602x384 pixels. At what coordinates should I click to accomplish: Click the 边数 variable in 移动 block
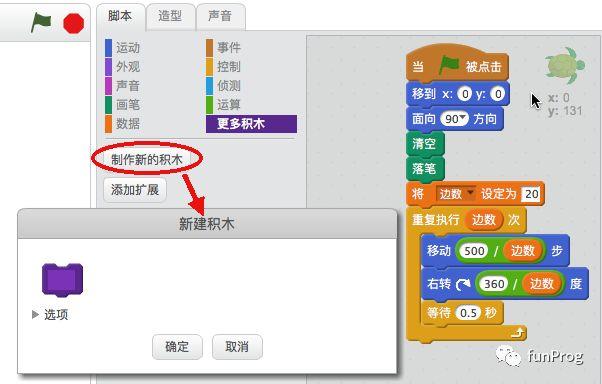(523, 251)
